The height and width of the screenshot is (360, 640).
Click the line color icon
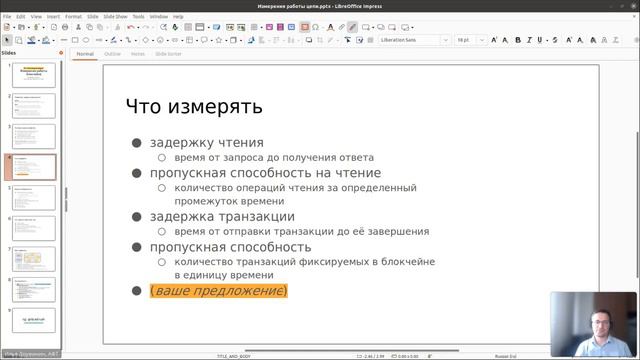[31, 40]
